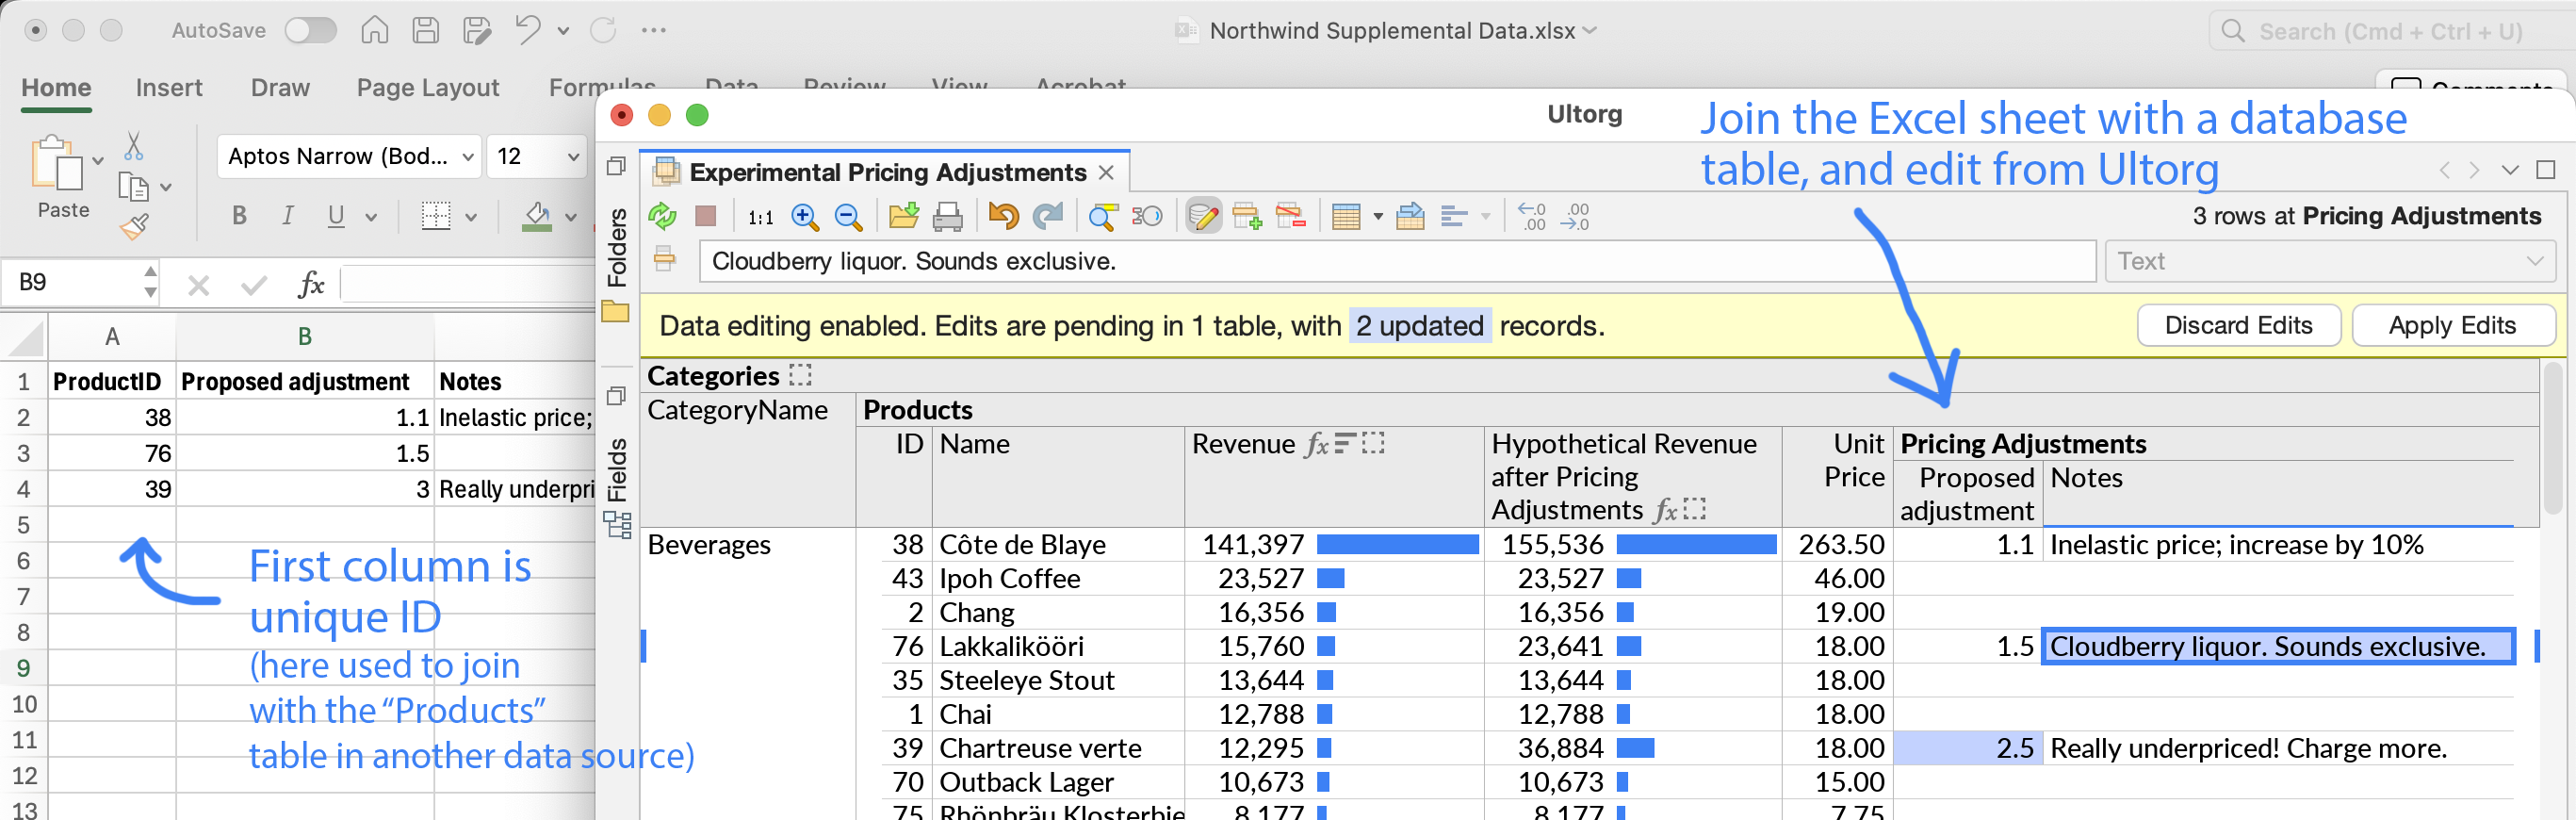Screen dimensions: 2576x820
Task: Click the form view icon left of value field
Action: (x=664, y=260)
